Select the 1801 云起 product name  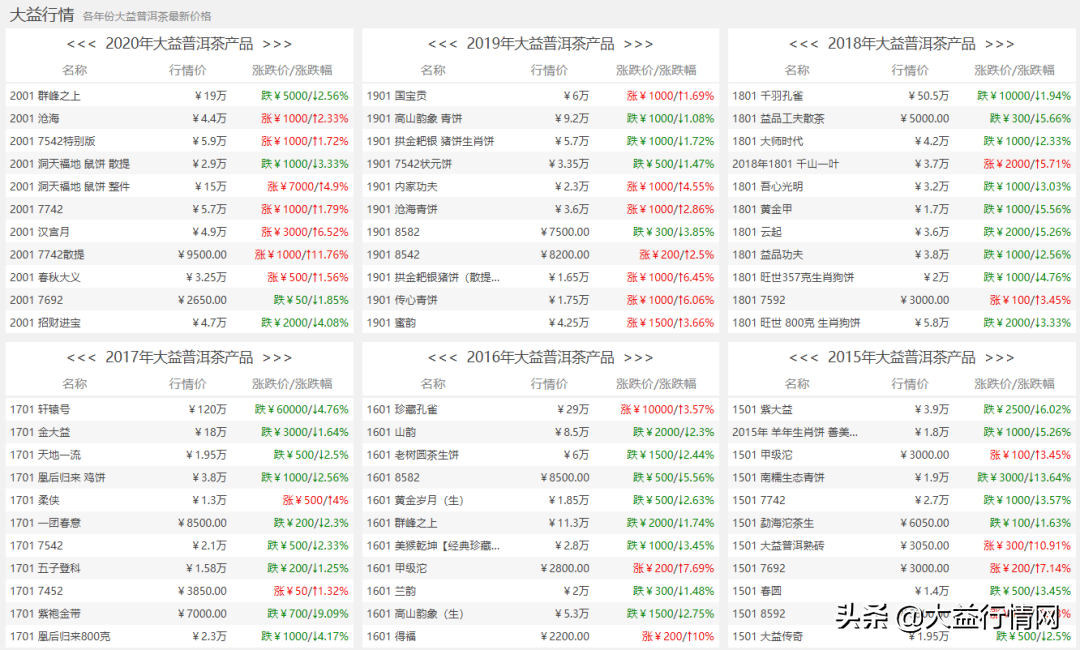click(756, 232)
